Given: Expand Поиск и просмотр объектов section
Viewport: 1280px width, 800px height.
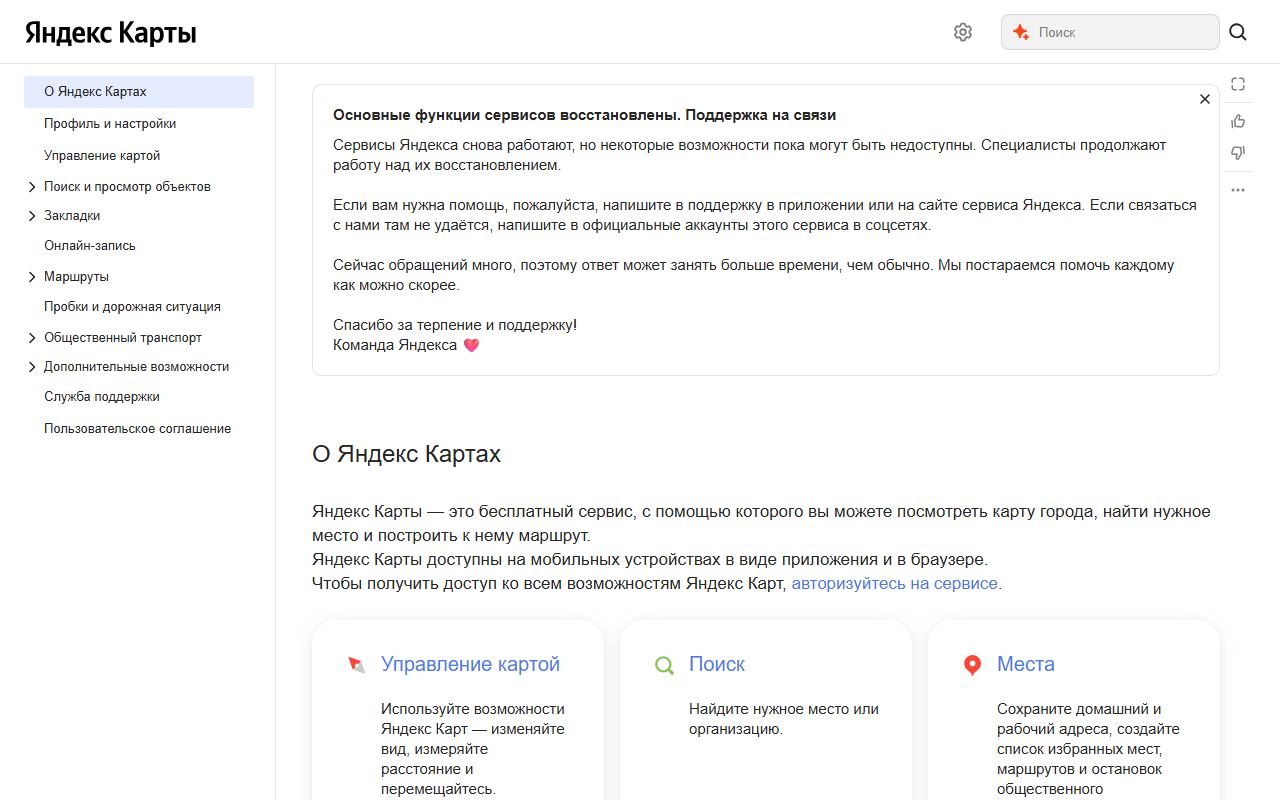Looking at the screenshot, I should pos(33,187).
